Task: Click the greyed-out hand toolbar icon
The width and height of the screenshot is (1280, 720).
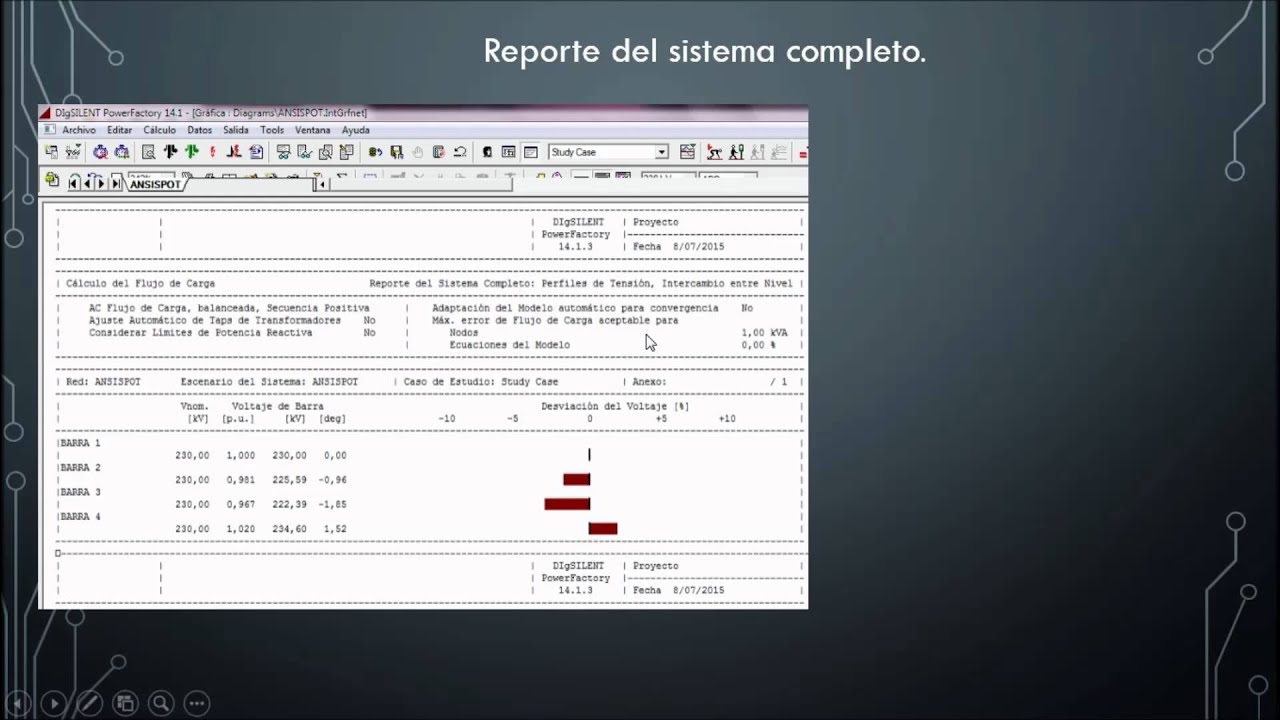Action: (417, 152)
